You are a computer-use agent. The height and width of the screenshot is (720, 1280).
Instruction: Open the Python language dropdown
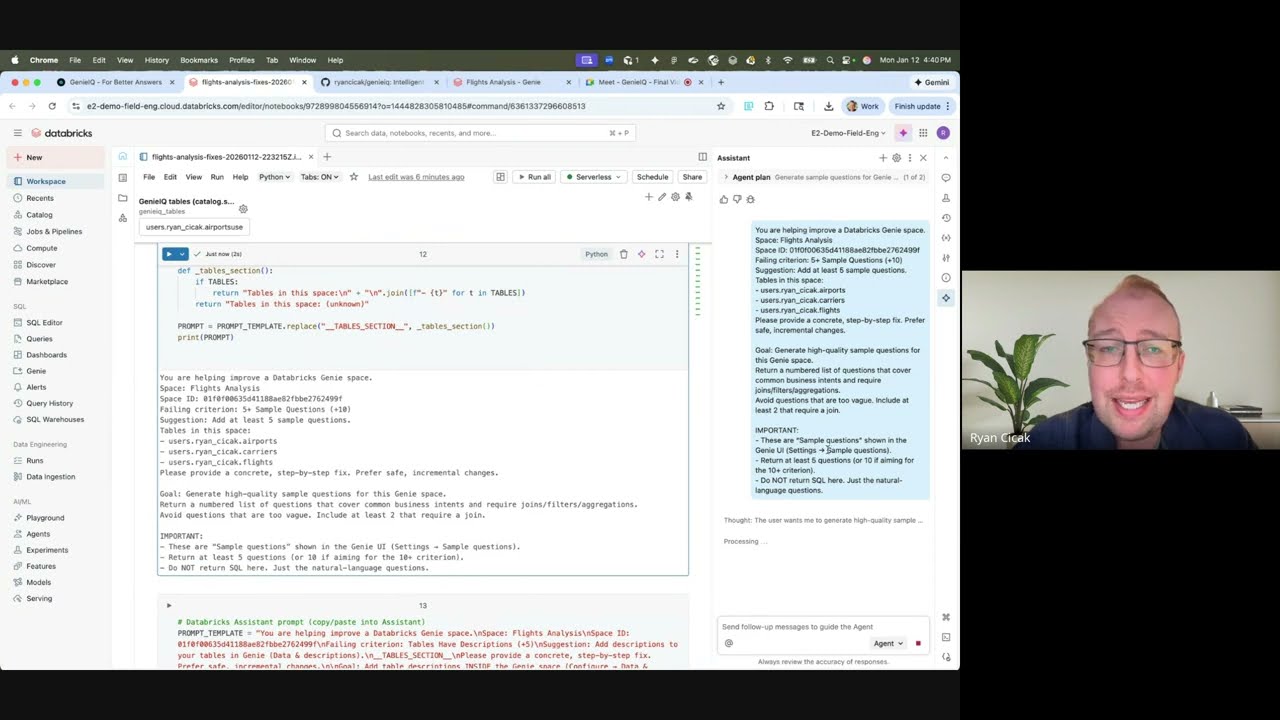[x=275, y=177]
